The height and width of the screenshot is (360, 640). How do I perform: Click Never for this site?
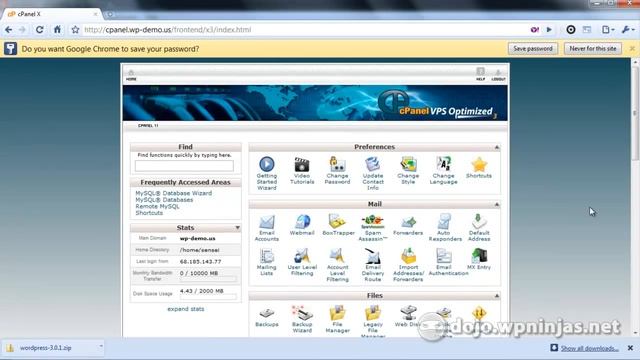pos(593,49)
